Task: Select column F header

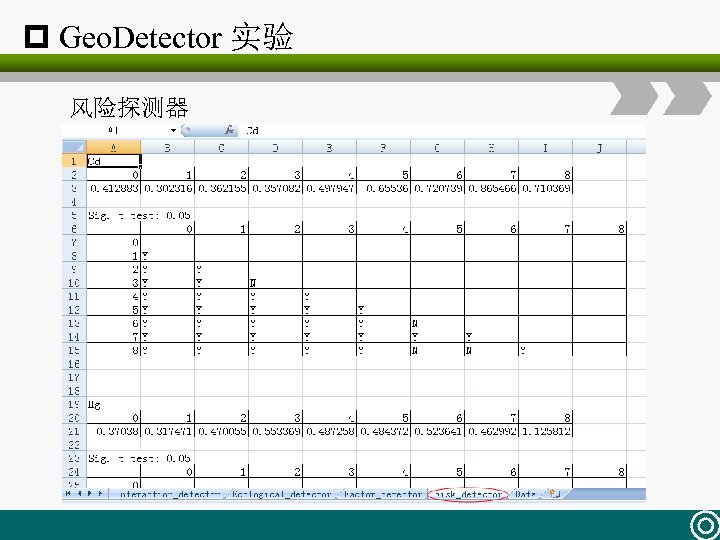Action: coord(383,147)
